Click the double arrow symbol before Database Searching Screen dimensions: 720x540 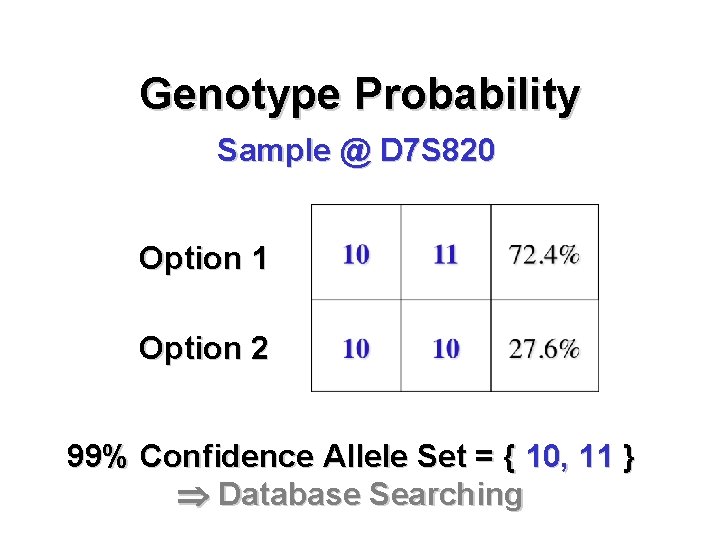point(193,495)
